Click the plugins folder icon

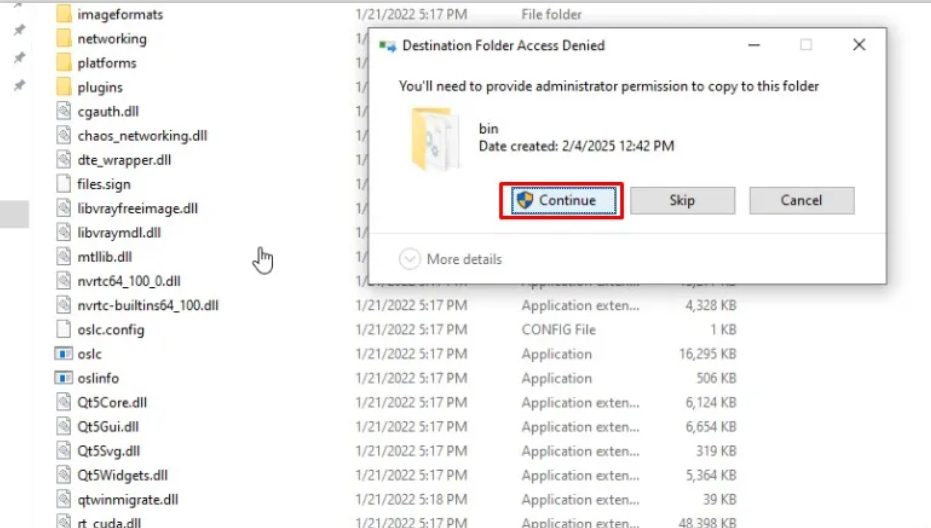click(x=63, y=87)
